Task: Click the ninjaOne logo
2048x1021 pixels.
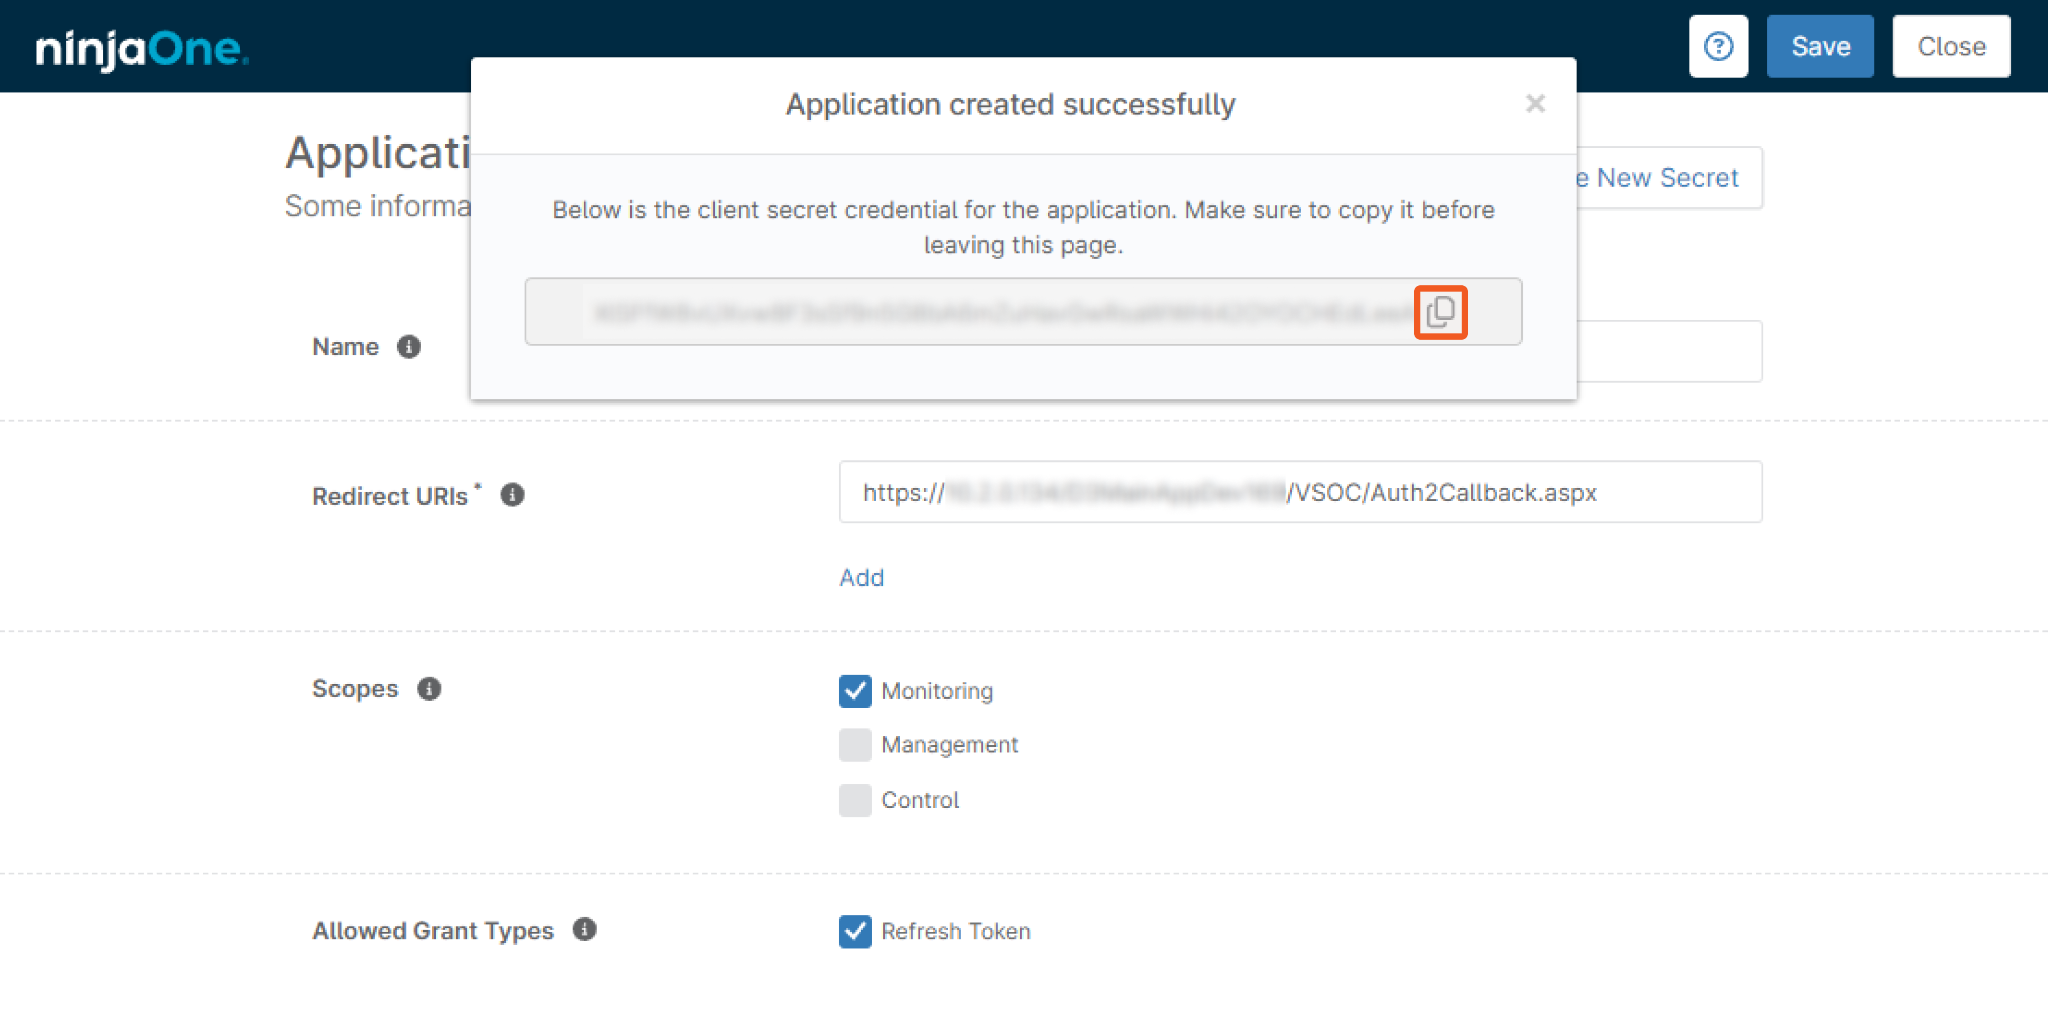Action: 142,48
